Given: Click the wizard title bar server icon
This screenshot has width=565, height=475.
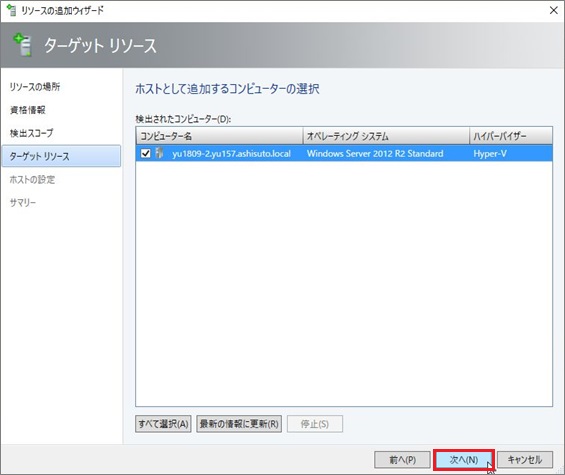Looking at the screenshot, I should click(x=12, y=10).
